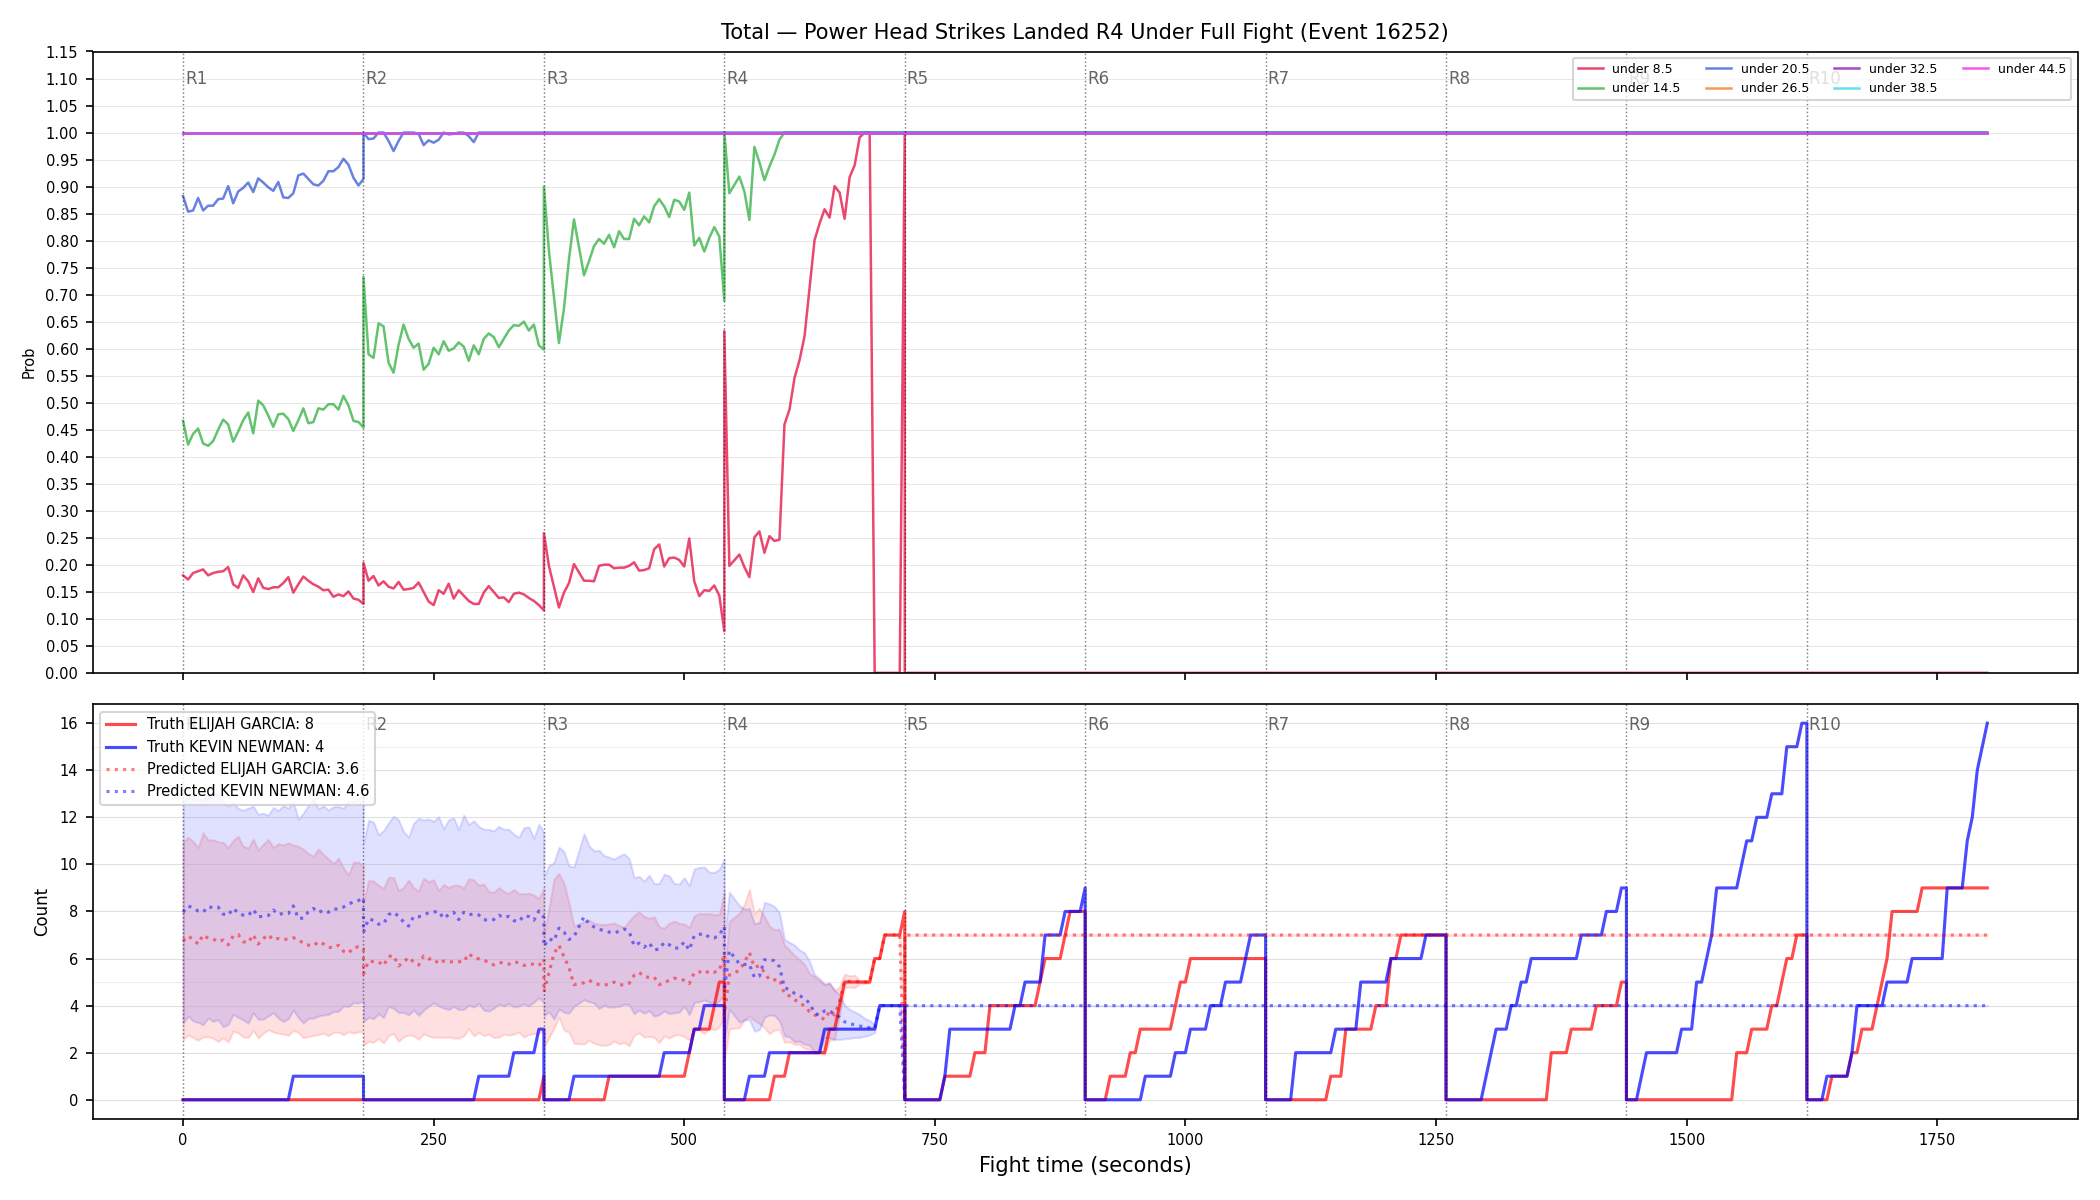Click the chart title mentioning Event 16252
This screenshot has height=1200, width=2100.
click(x=1084, y=32)
